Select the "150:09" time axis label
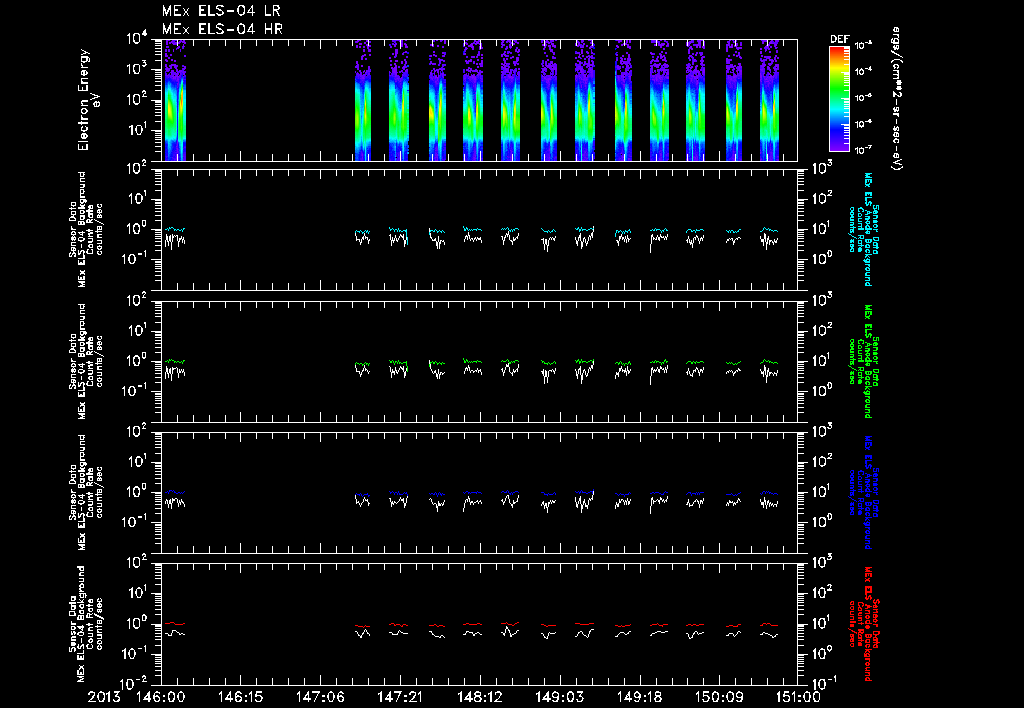 [x=718, y=698]
